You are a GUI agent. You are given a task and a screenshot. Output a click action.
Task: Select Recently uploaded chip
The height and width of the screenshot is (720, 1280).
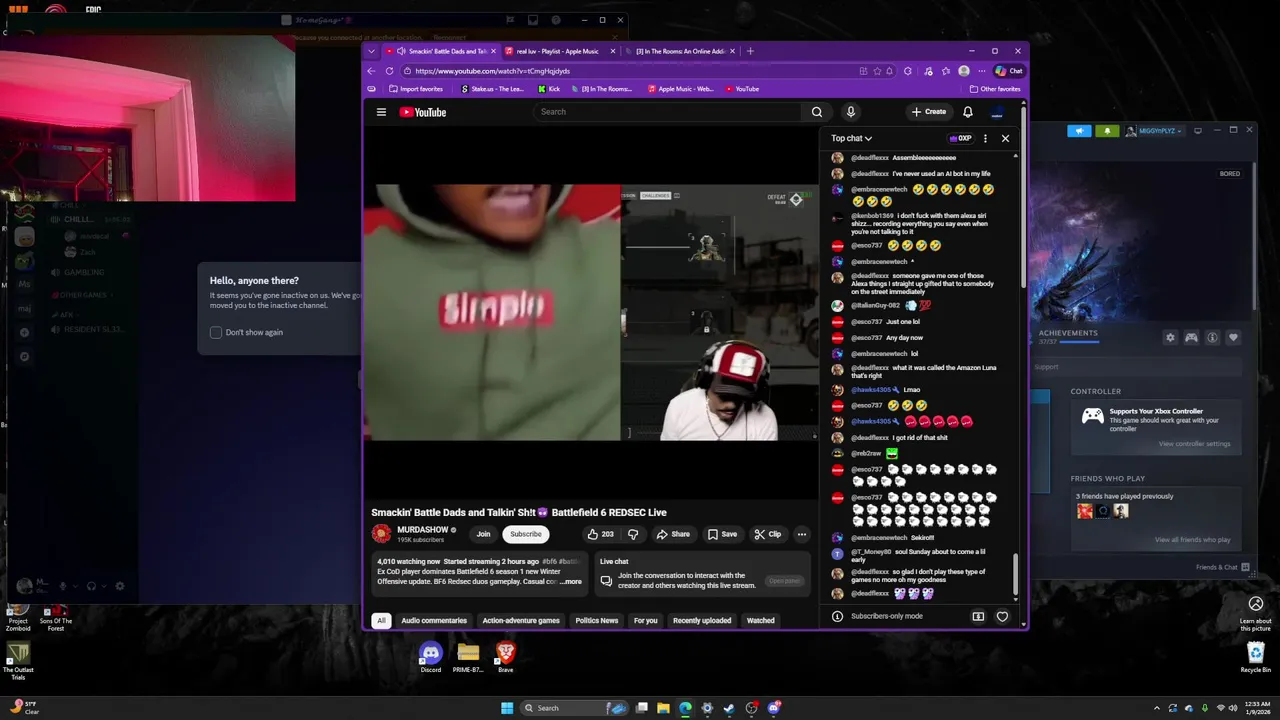point(702,620)
